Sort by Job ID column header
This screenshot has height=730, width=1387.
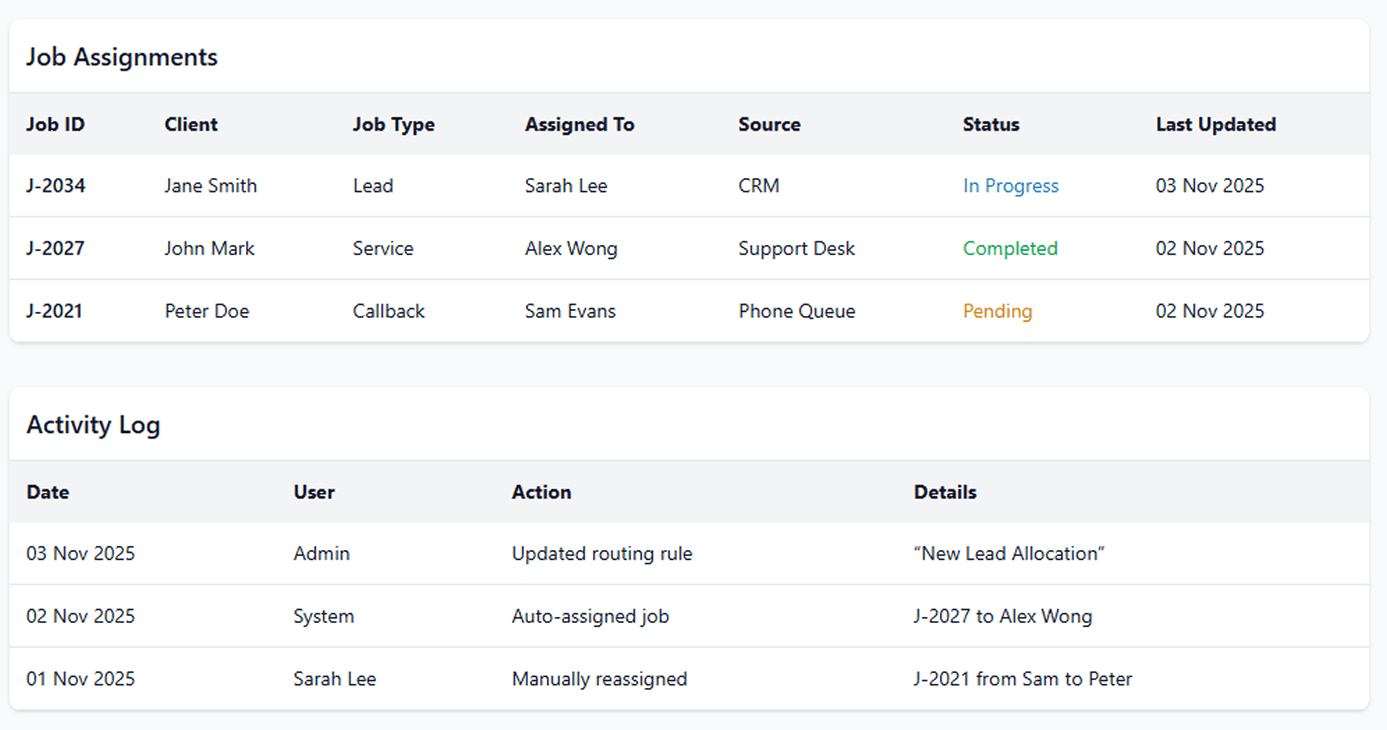pyautogui.click(x=55, y=125)
